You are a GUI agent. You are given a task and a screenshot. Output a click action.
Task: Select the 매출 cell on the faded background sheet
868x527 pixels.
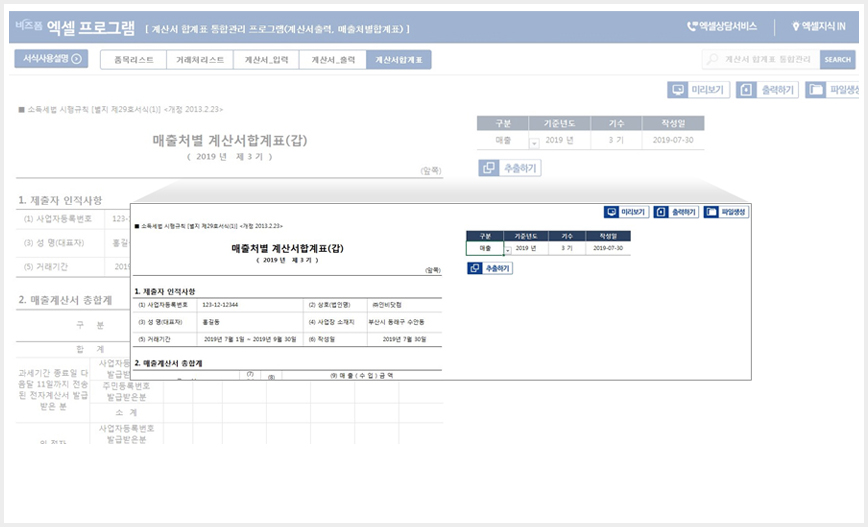click(503, 140)
